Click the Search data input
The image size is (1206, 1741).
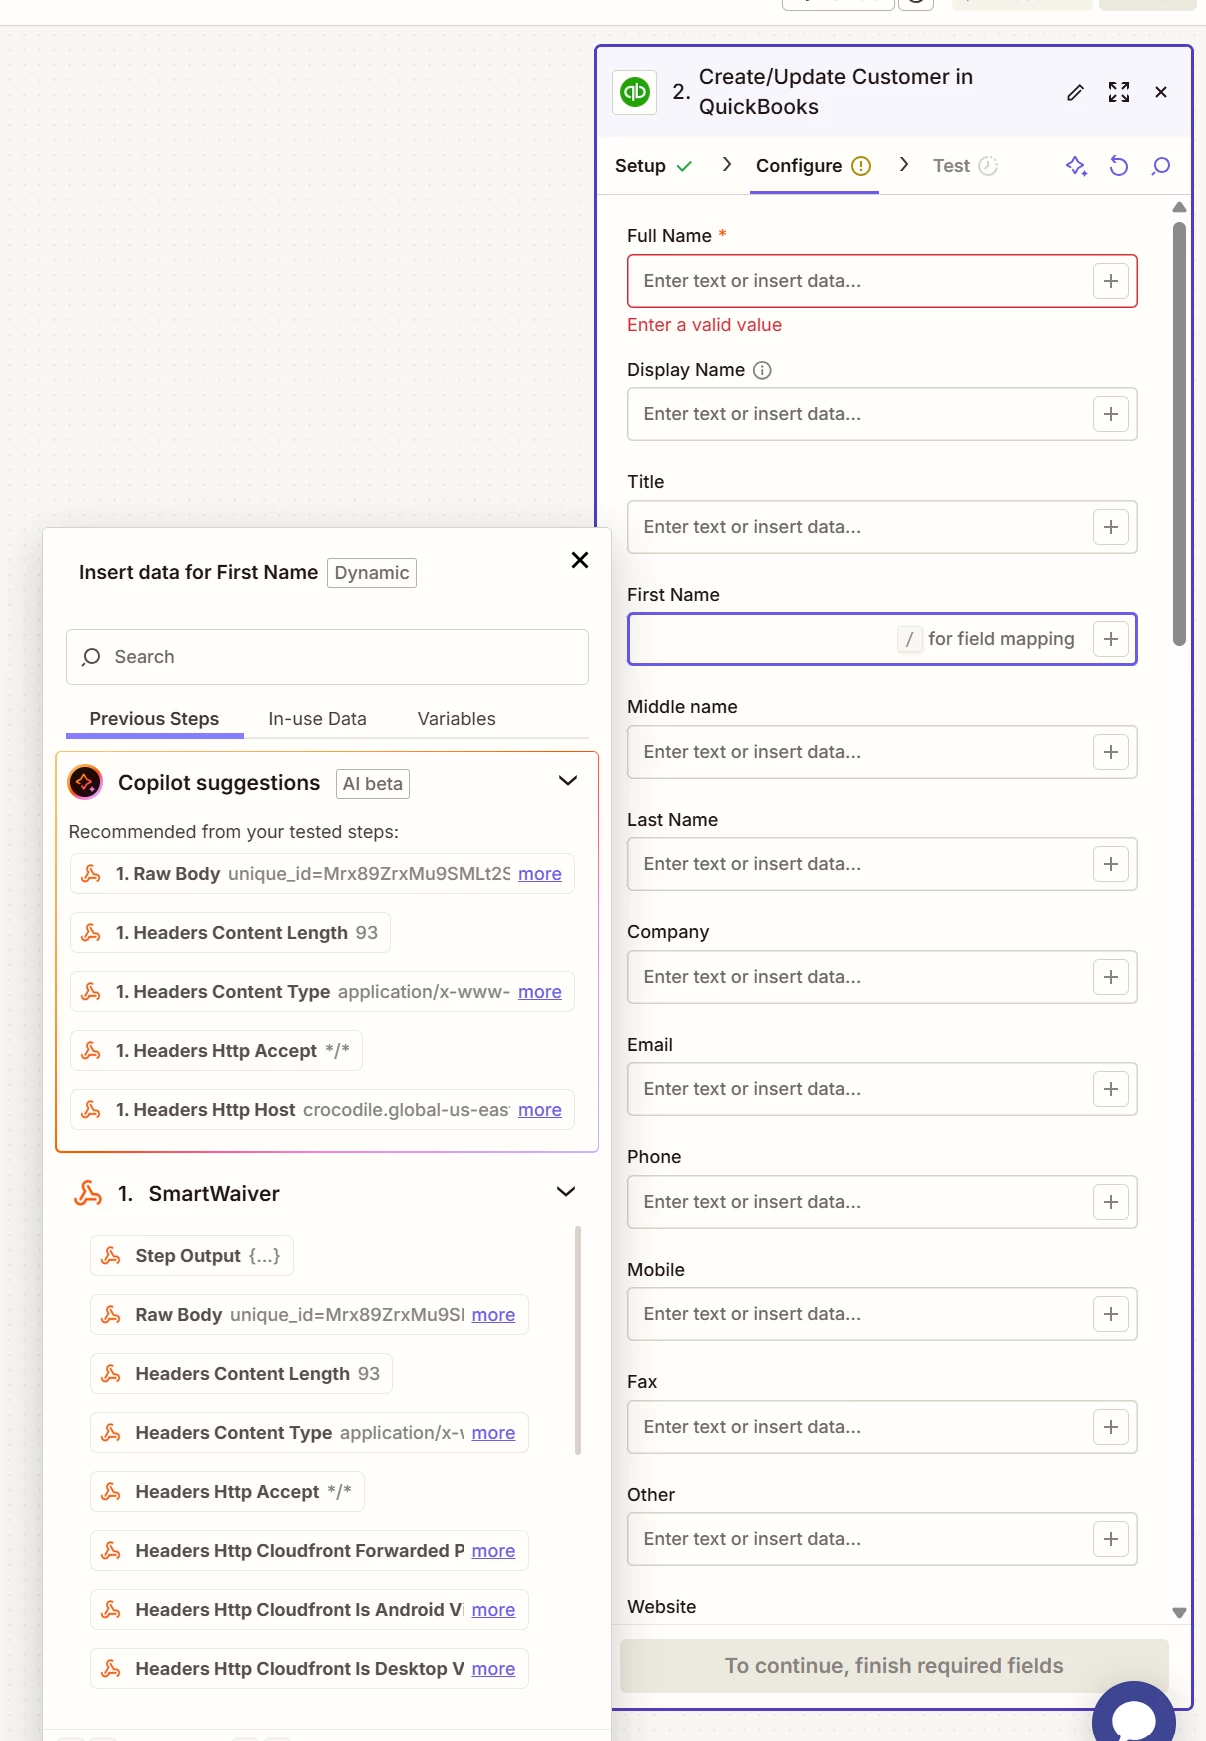(327, 657)
